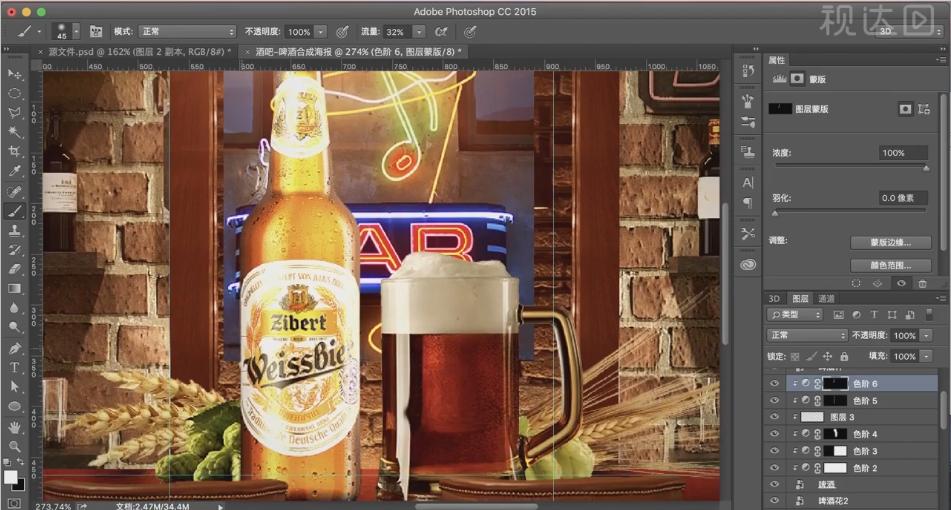The image size is (951, 510).
Task: Hide the 色阶 3 layer
Action: tap(774, 451)
